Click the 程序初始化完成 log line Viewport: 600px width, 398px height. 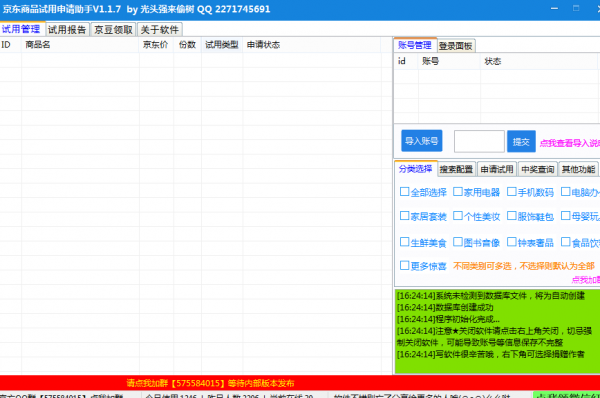point(448,319)
